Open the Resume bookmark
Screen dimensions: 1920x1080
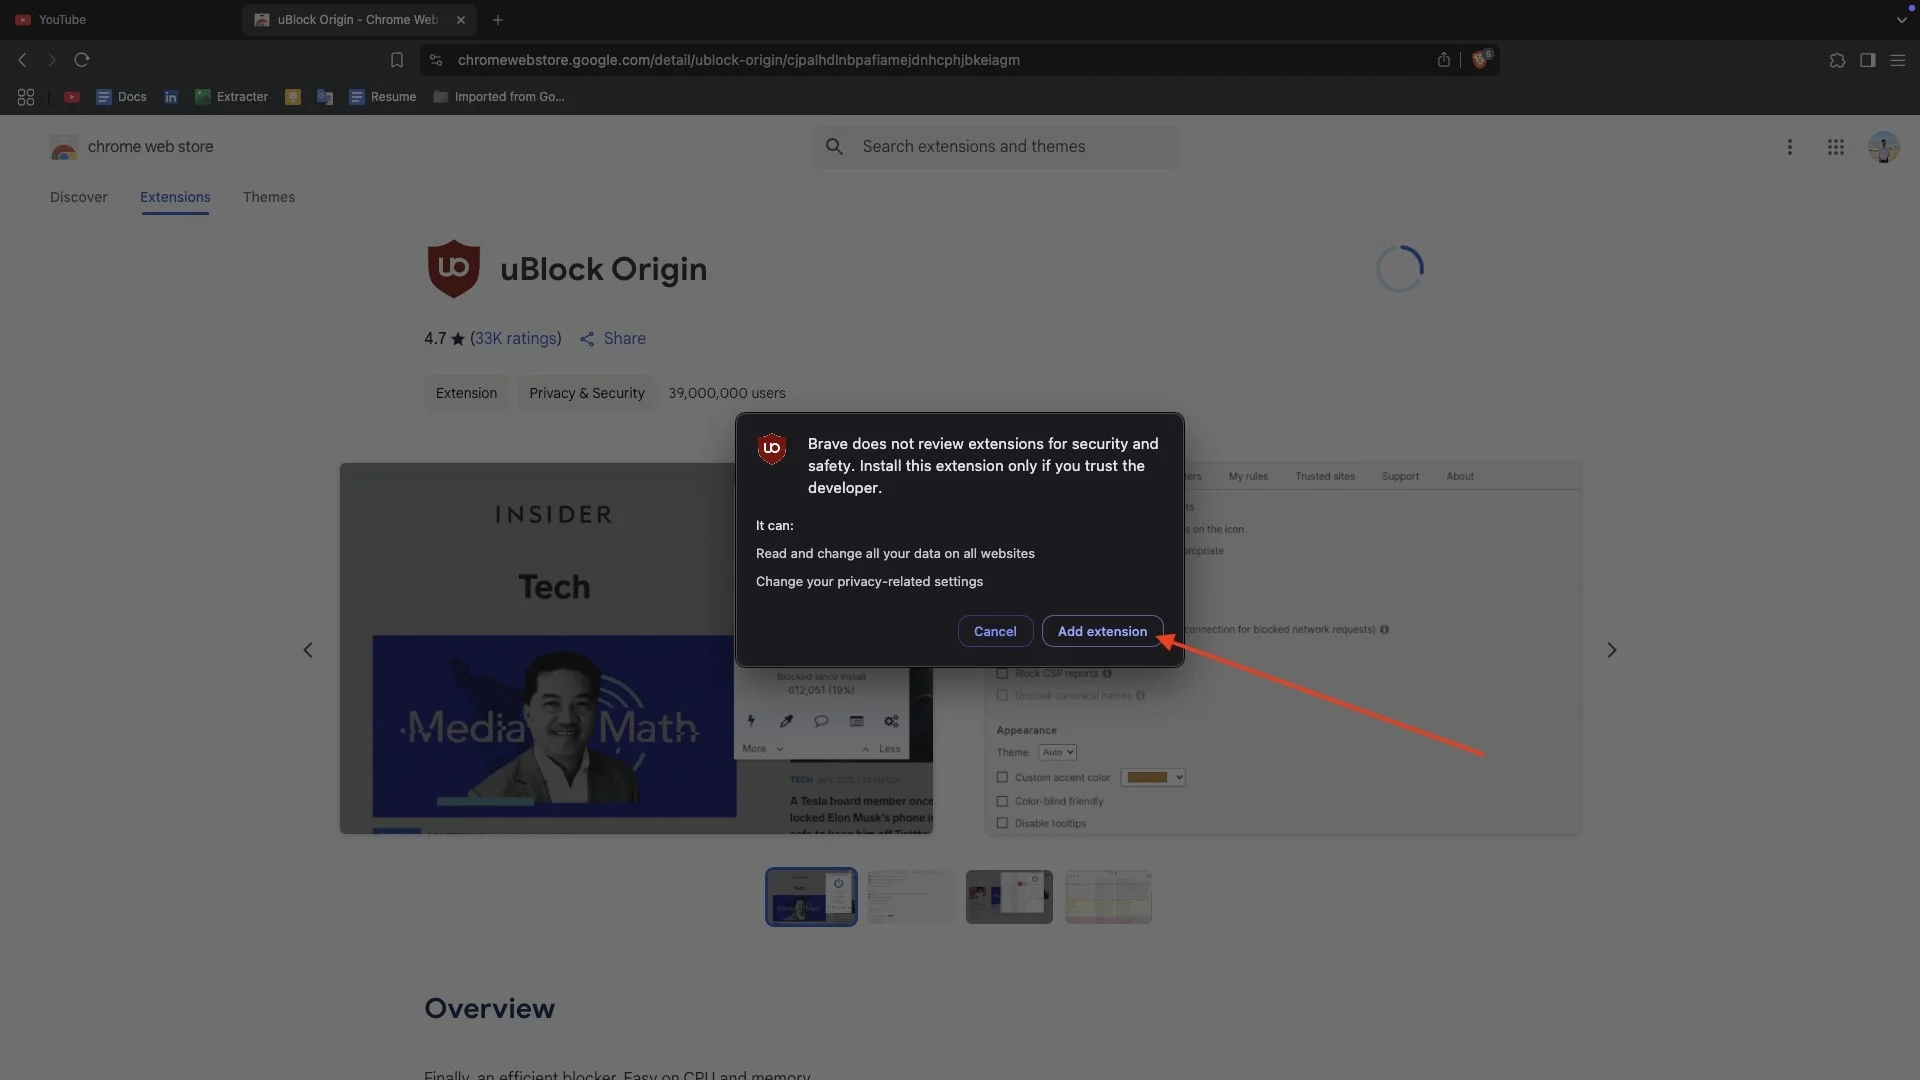382,97
